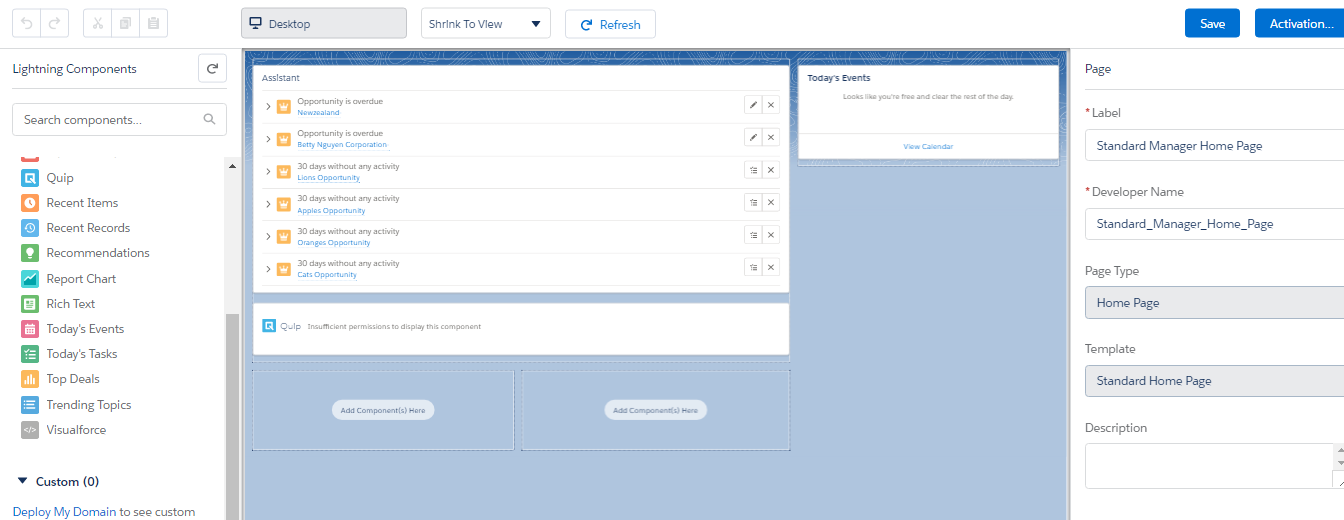This screenshot has width=1344, height=520.
Task: Open the Newzealand opportunity link
Action: 318,113
